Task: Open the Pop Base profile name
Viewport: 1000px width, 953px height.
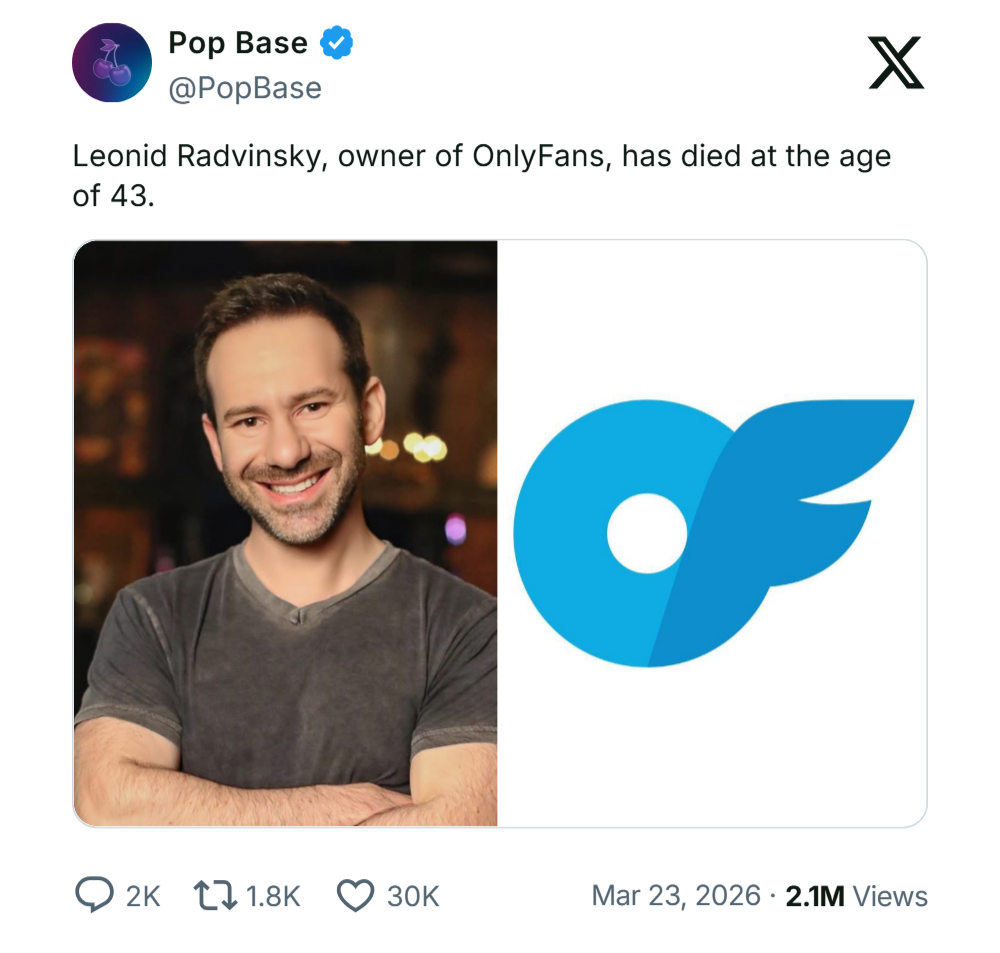Action: pos(238,43)
